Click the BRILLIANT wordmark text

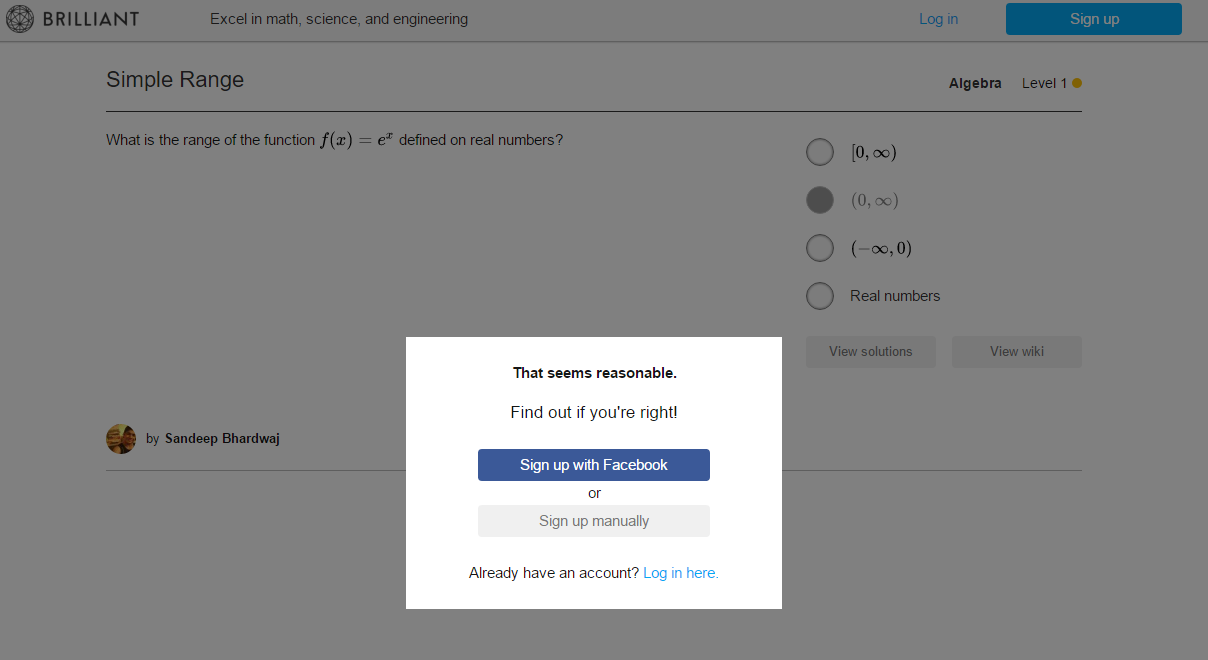tap(91, 19)
